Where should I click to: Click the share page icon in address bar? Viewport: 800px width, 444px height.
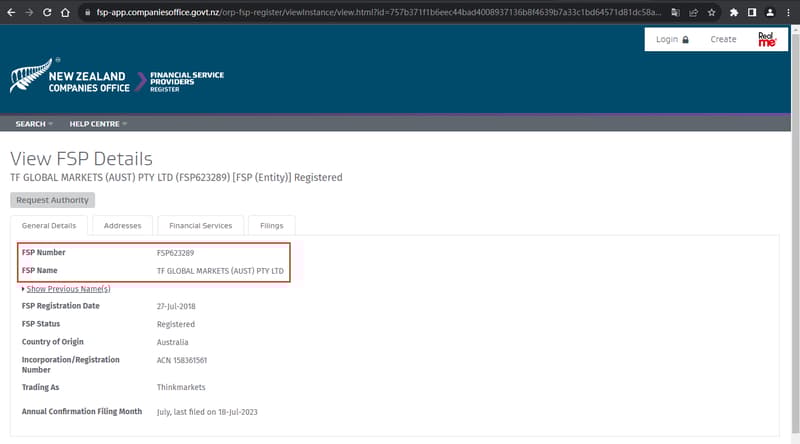tap(693, 13)
